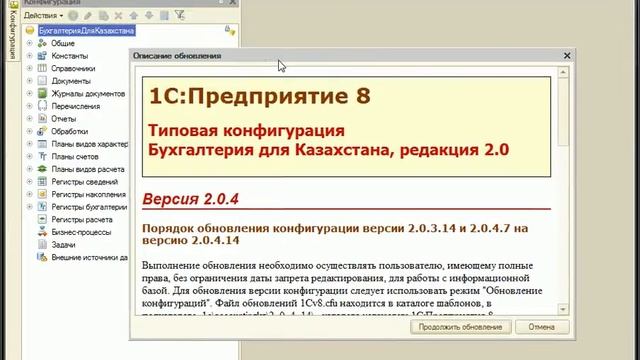Click the Планы видов расчета icon
Image resolution: width=640 pixels, height=360 pixels.
point(42,169)
